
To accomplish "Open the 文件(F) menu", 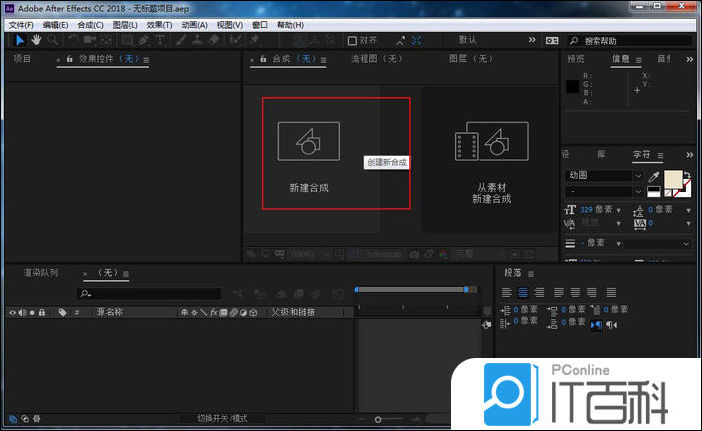I will coord(21,25).
